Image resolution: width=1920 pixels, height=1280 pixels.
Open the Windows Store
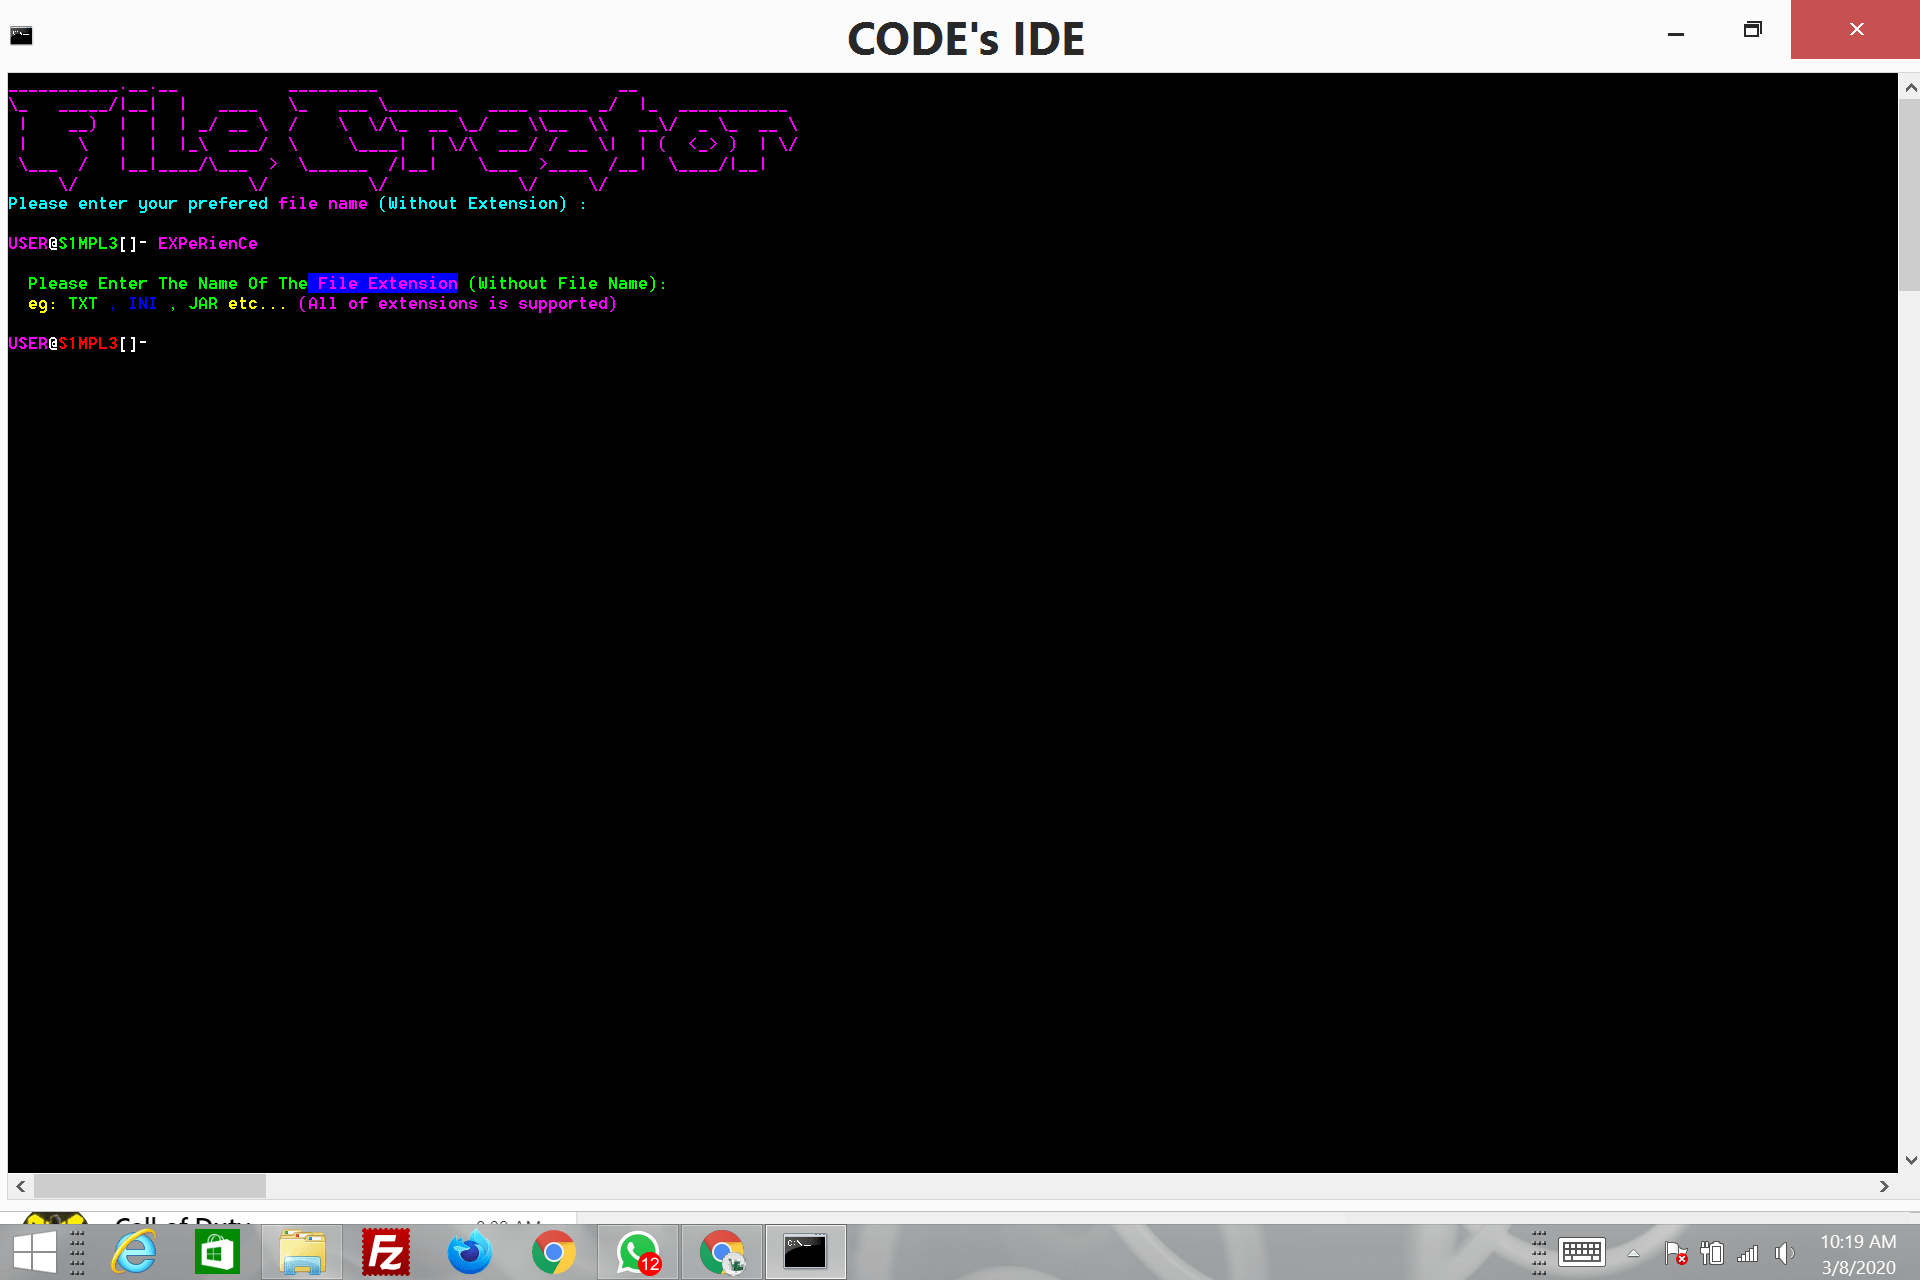point(218,1252)
